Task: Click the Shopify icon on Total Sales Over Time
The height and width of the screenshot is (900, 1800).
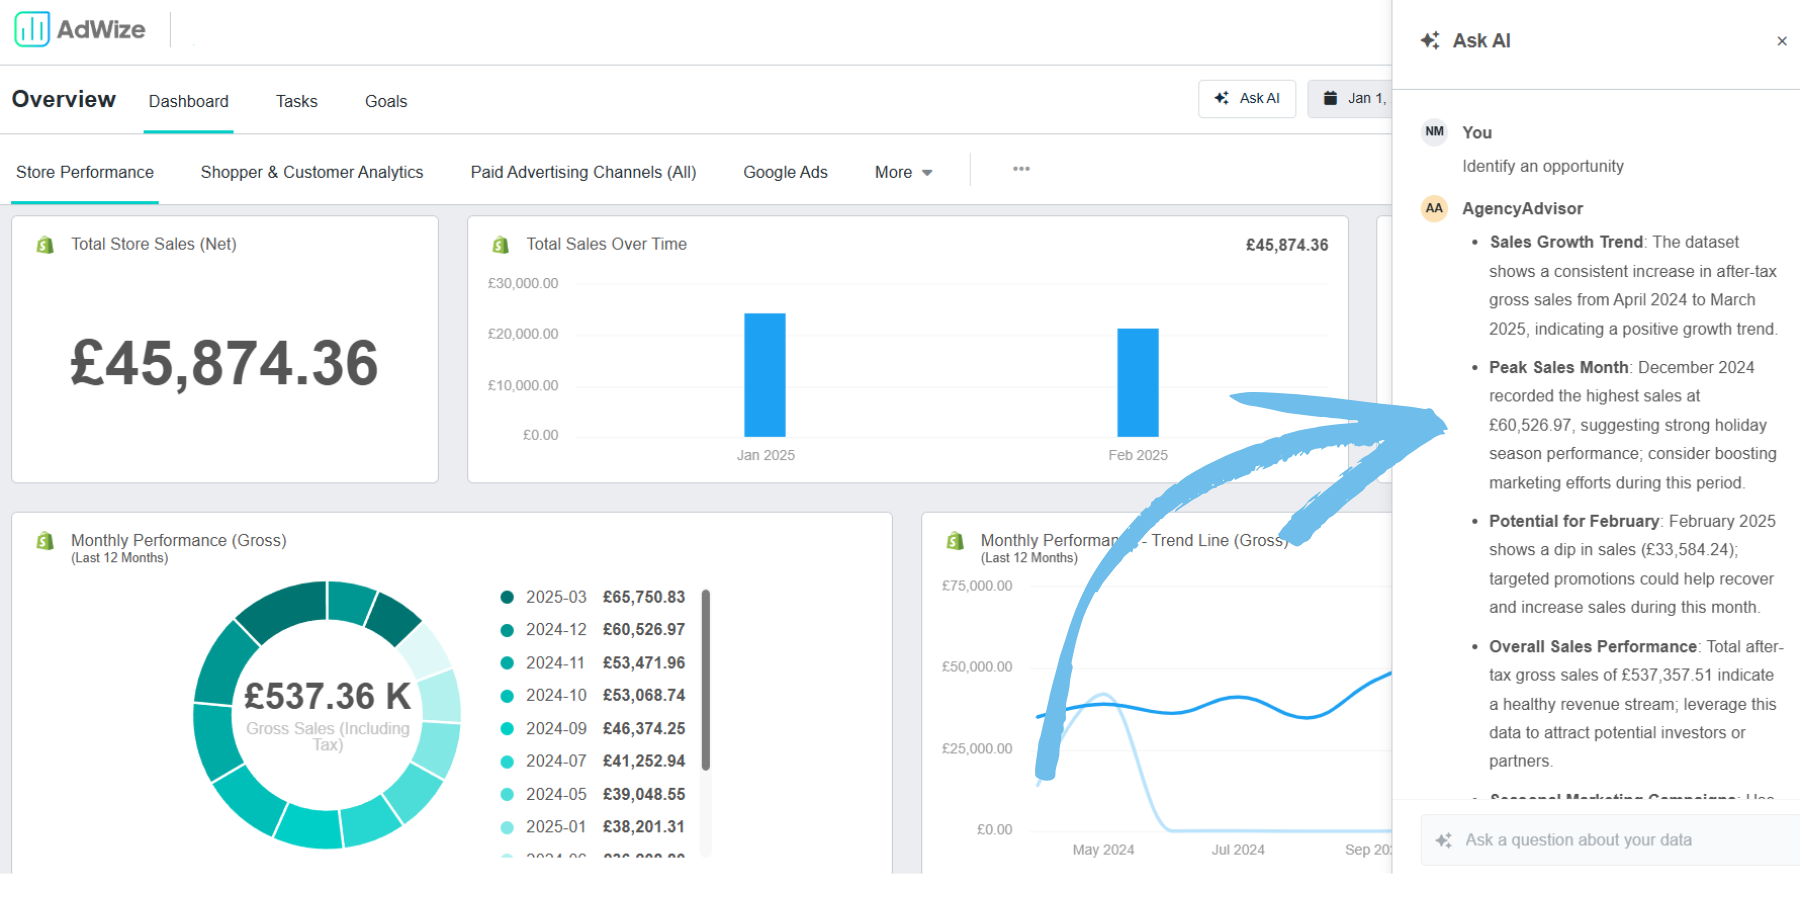Action: (x=501, y=245)
